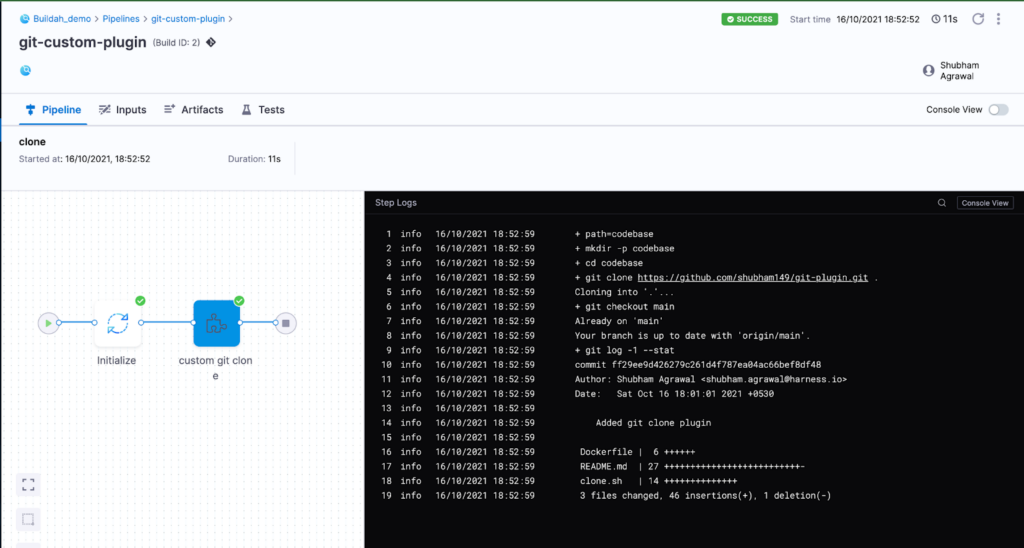This screenshot has width=1024, height=548.
Task: Click the Initialize step label
Action: [x=117, y=361]
